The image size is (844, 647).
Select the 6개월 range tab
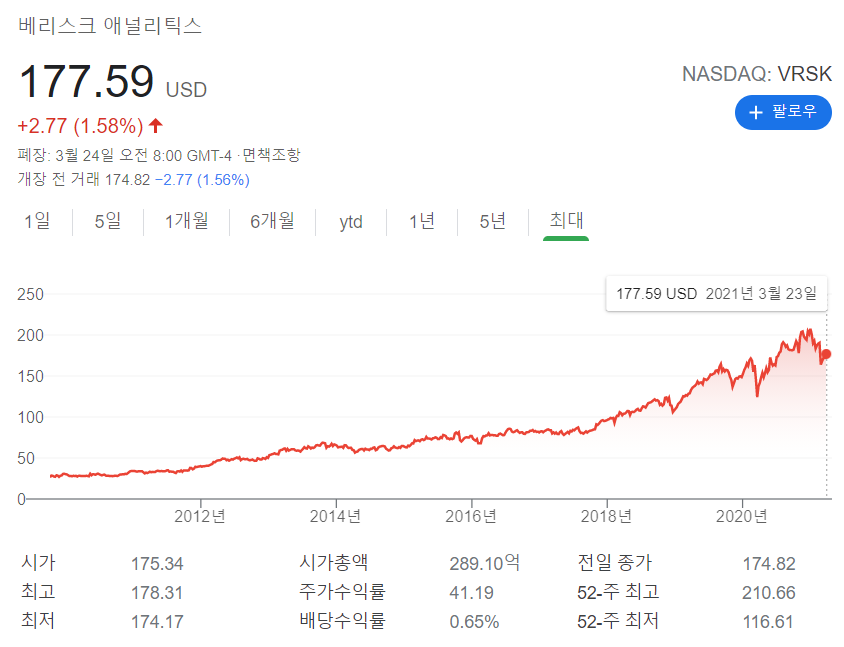273,221
